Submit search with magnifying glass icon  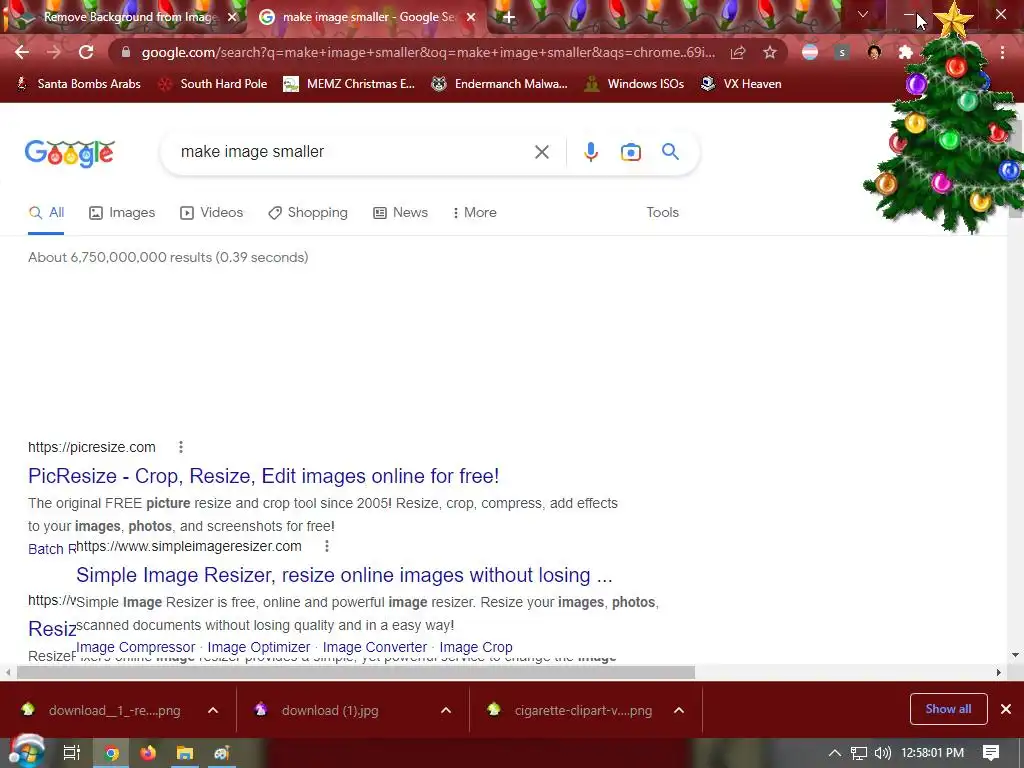(x=670, y=152)
